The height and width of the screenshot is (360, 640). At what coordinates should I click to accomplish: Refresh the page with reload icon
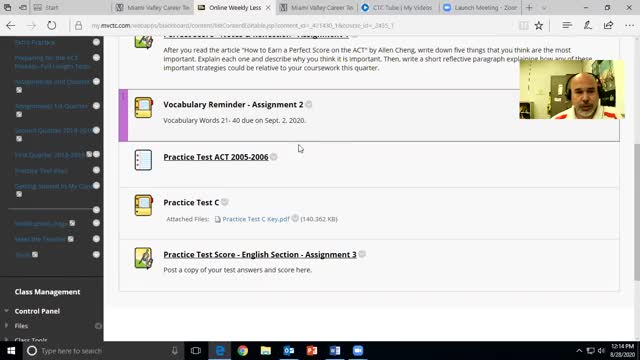click(x=51, y=25)
